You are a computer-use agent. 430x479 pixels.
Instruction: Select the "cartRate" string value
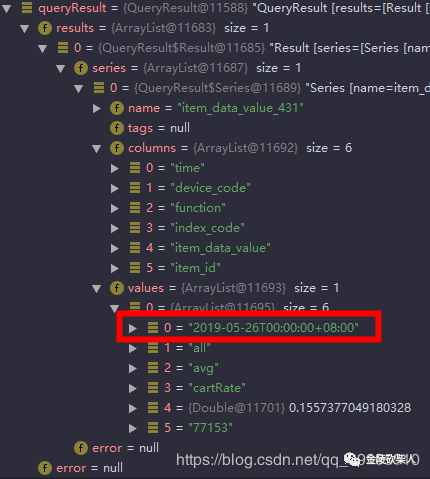[217, 388]
